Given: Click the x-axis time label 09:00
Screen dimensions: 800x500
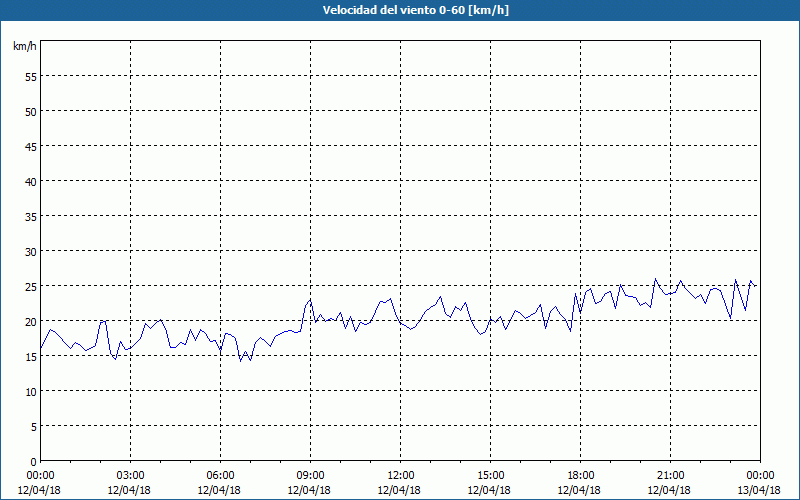Looking at the screenshot, I should point(310,476).
